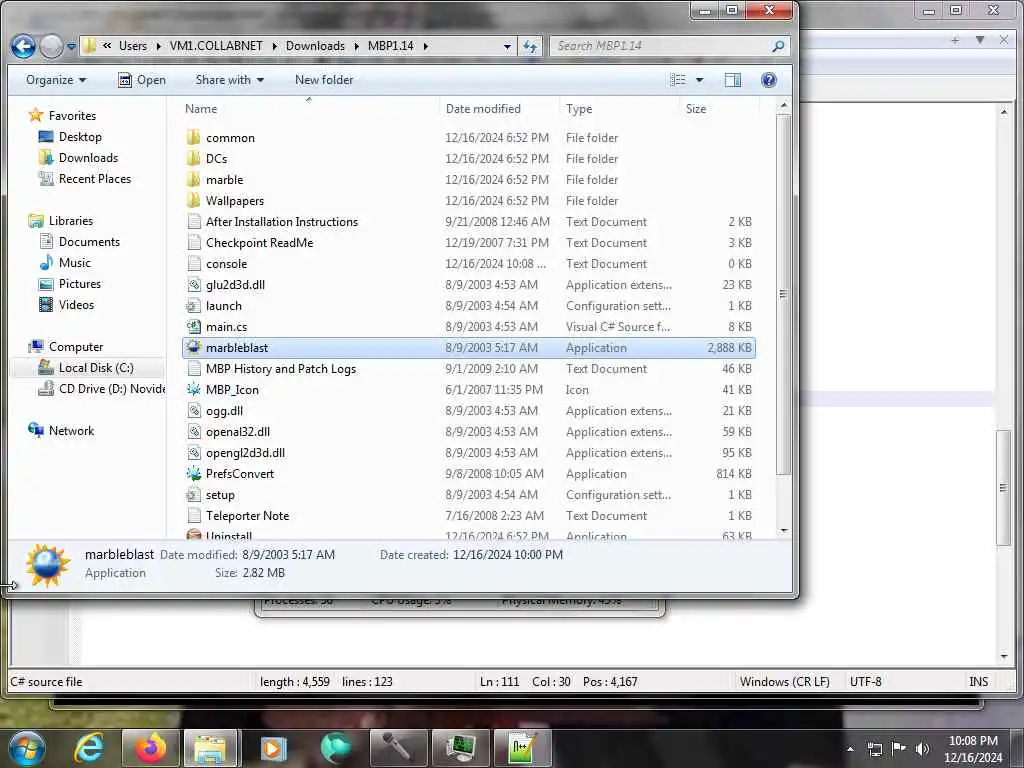The height and width of the screenshot is (768, 1024).
Task: Select the main.cs file icon
Action: (x=193, y=326)
